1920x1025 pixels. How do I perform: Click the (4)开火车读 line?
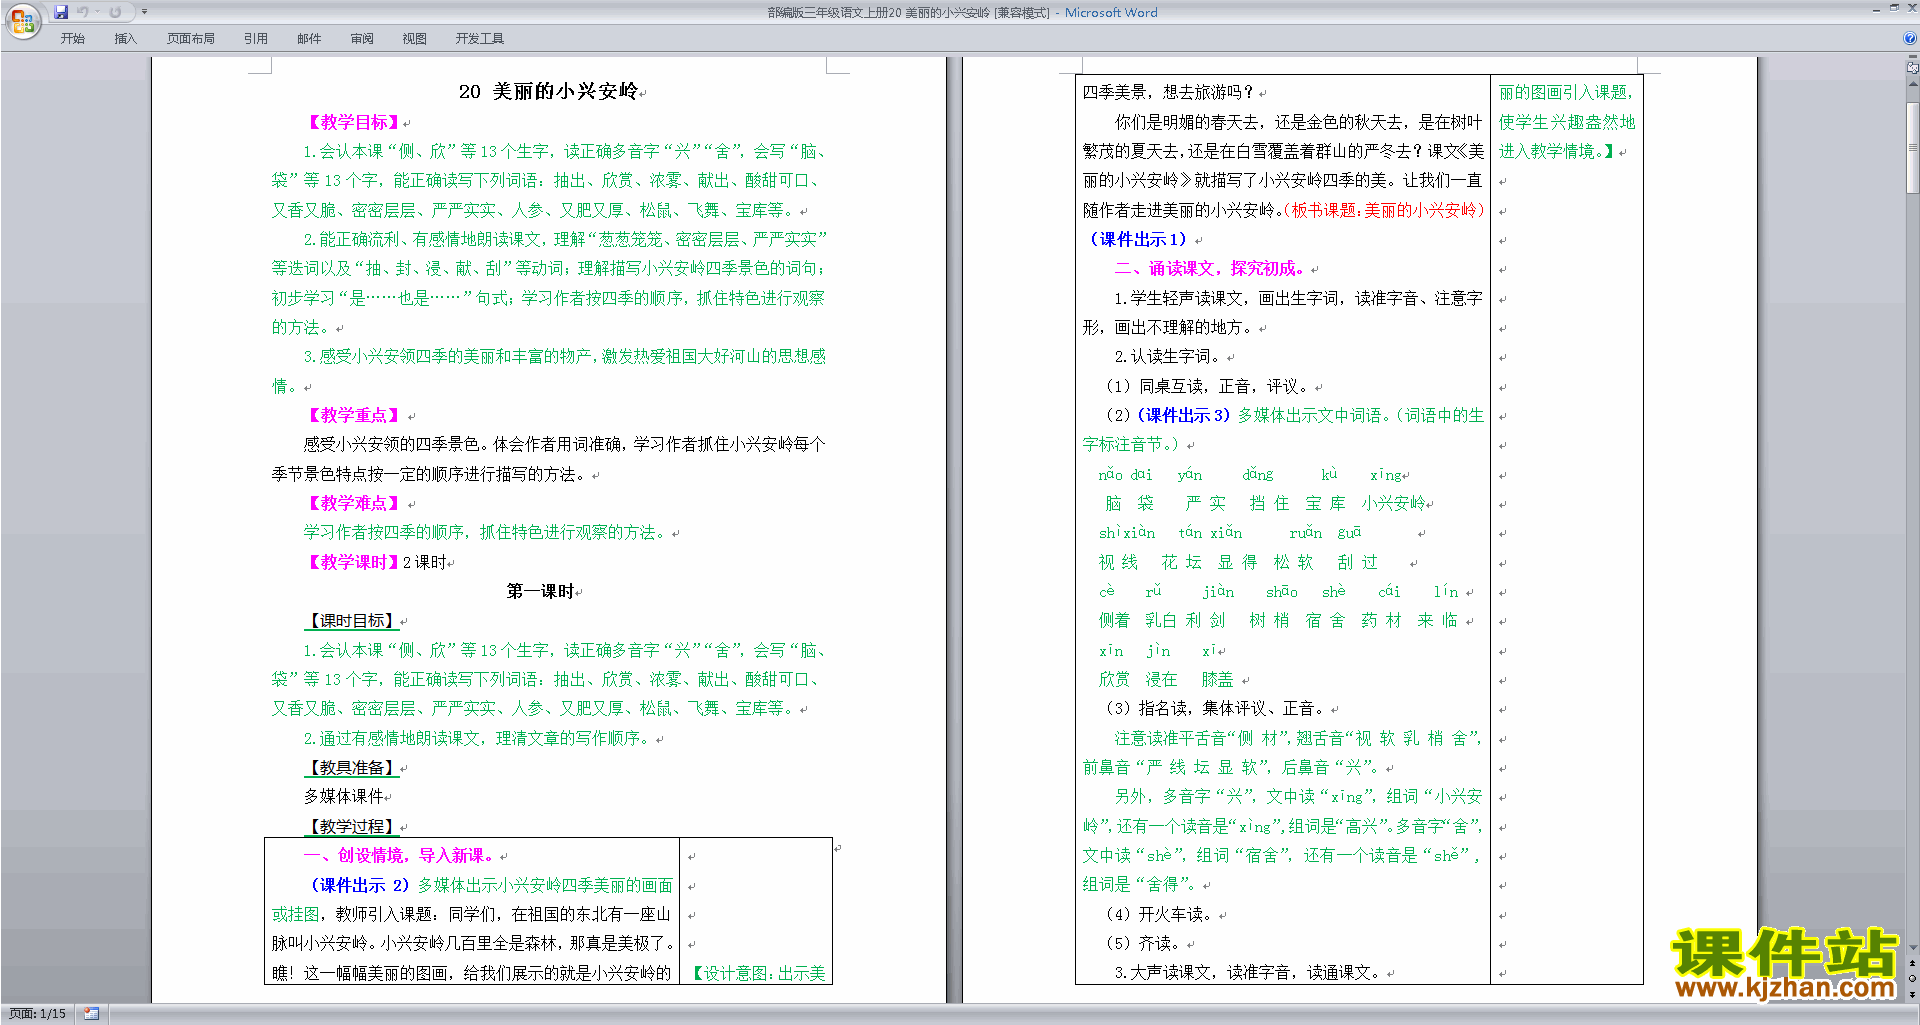(x=1159, y=914)
